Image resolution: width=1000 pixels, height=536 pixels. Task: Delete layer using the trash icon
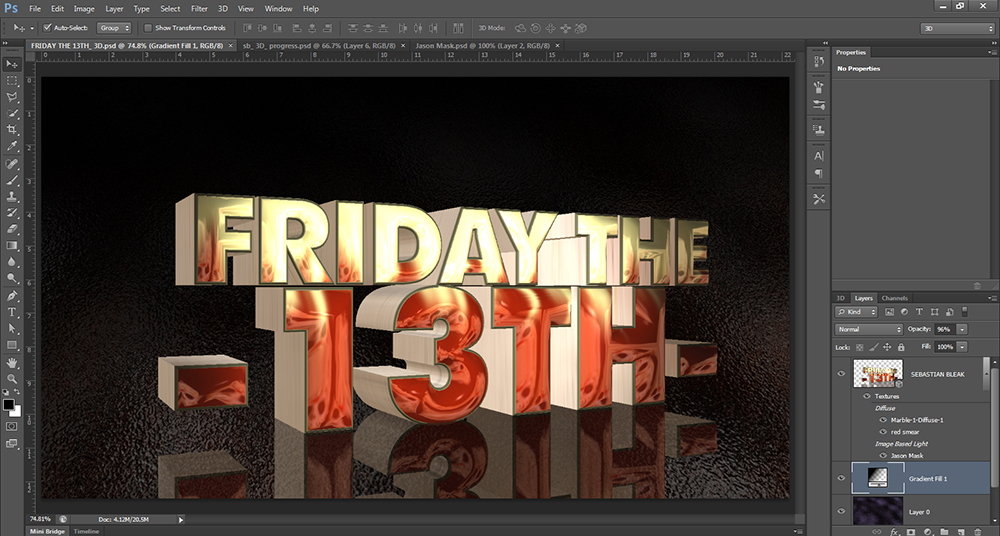point(976,530)
